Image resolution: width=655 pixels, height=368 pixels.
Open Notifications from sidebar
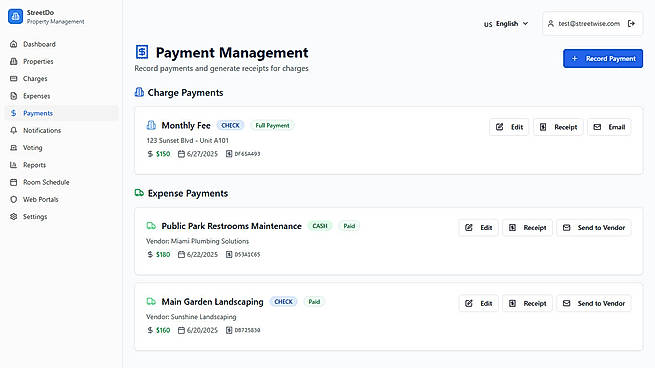click(x=61, y=130)
